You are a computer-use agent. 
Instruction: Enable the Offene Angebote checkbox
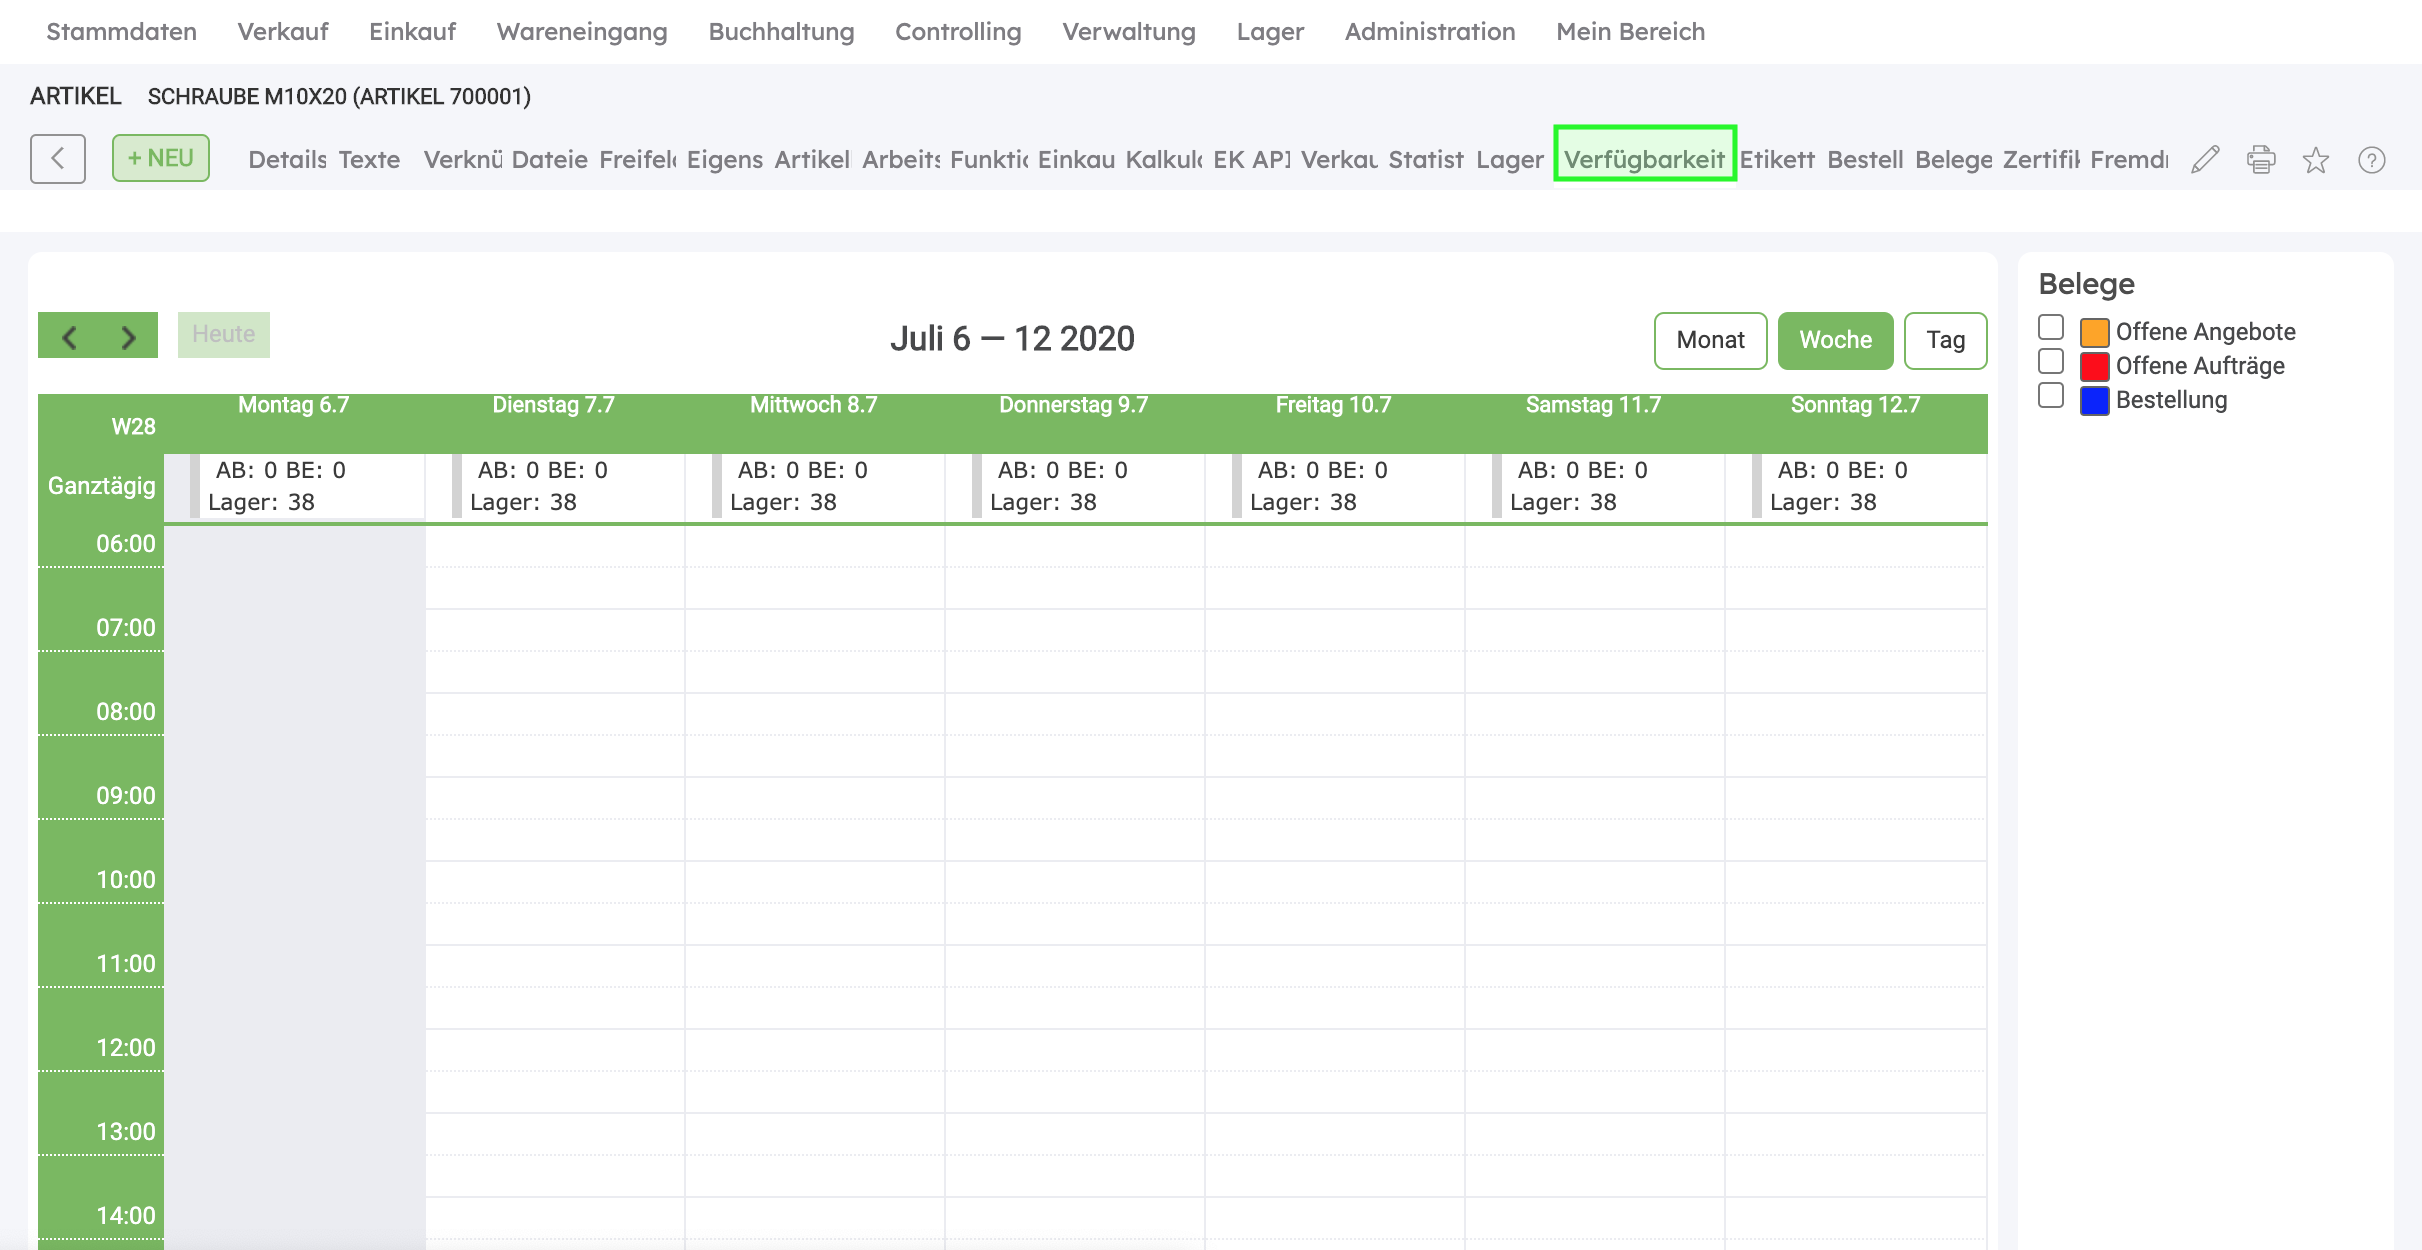(x=2051, y=328)
